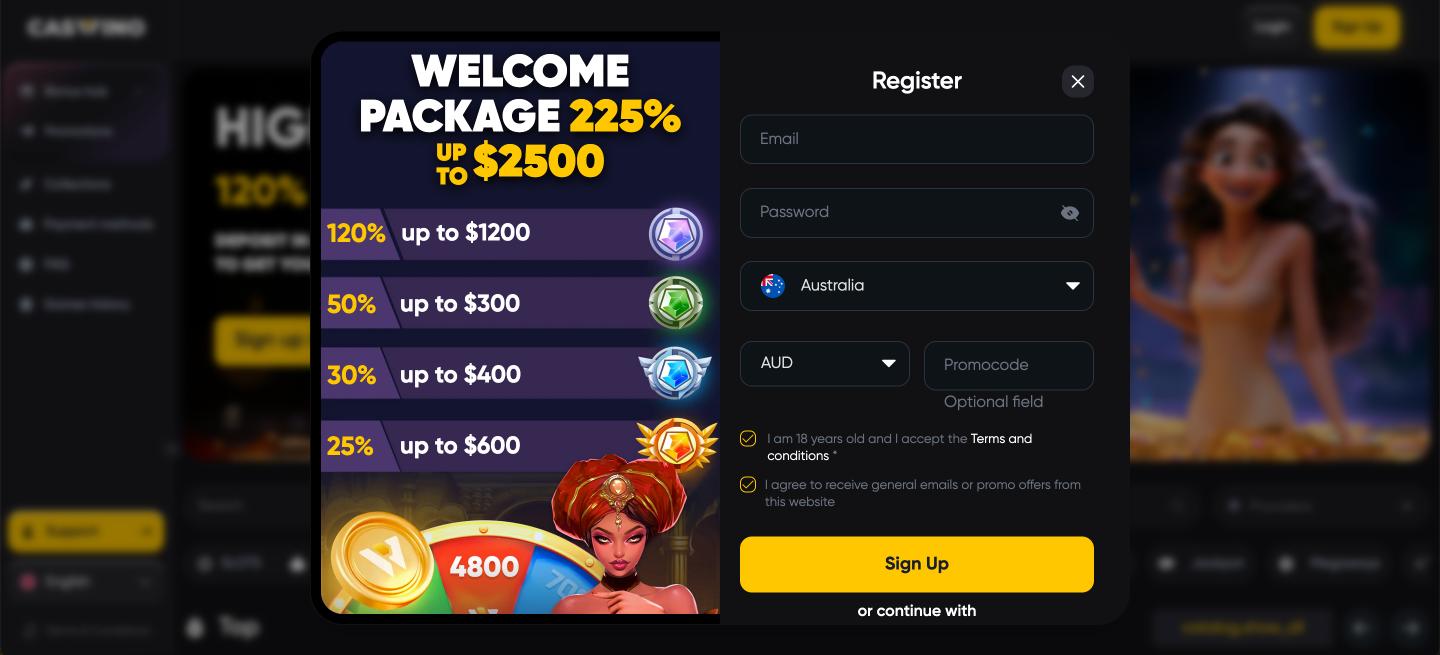Open the English language selector in sidebar
1440x655 pixels.
[x=85, y=582]
